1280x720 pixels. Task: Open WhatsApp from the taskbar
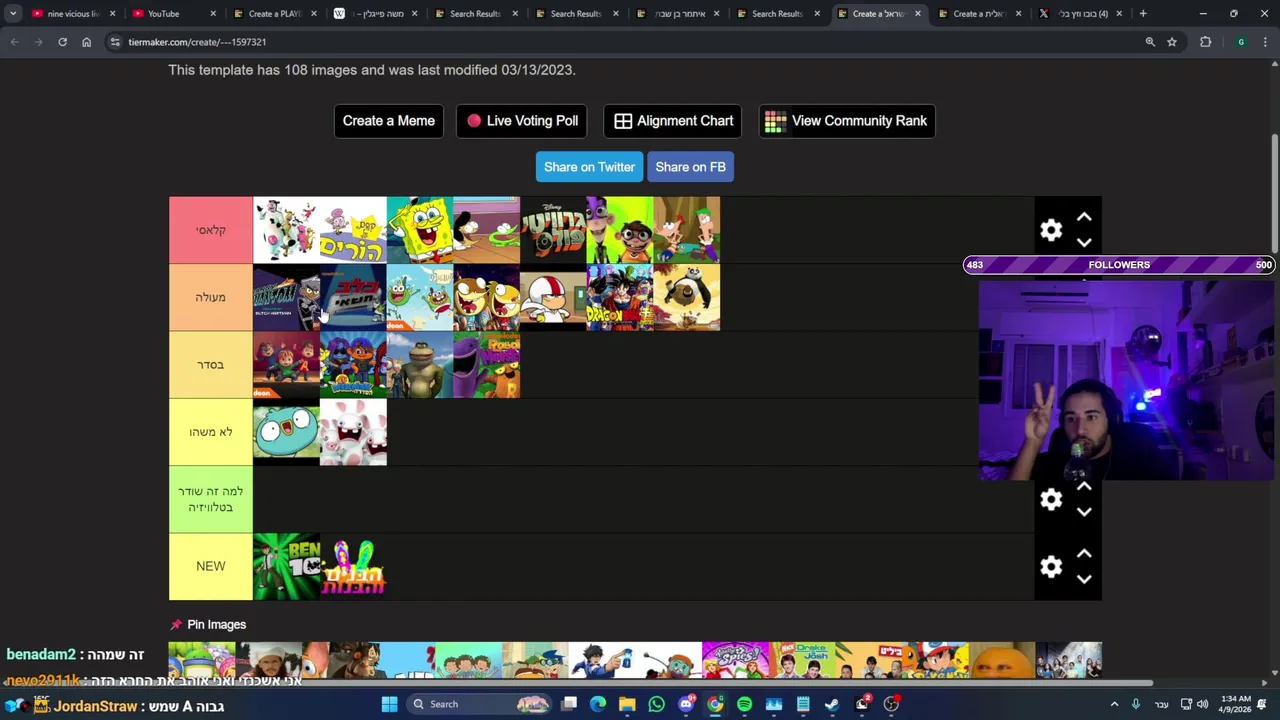(x=656, y=704)
